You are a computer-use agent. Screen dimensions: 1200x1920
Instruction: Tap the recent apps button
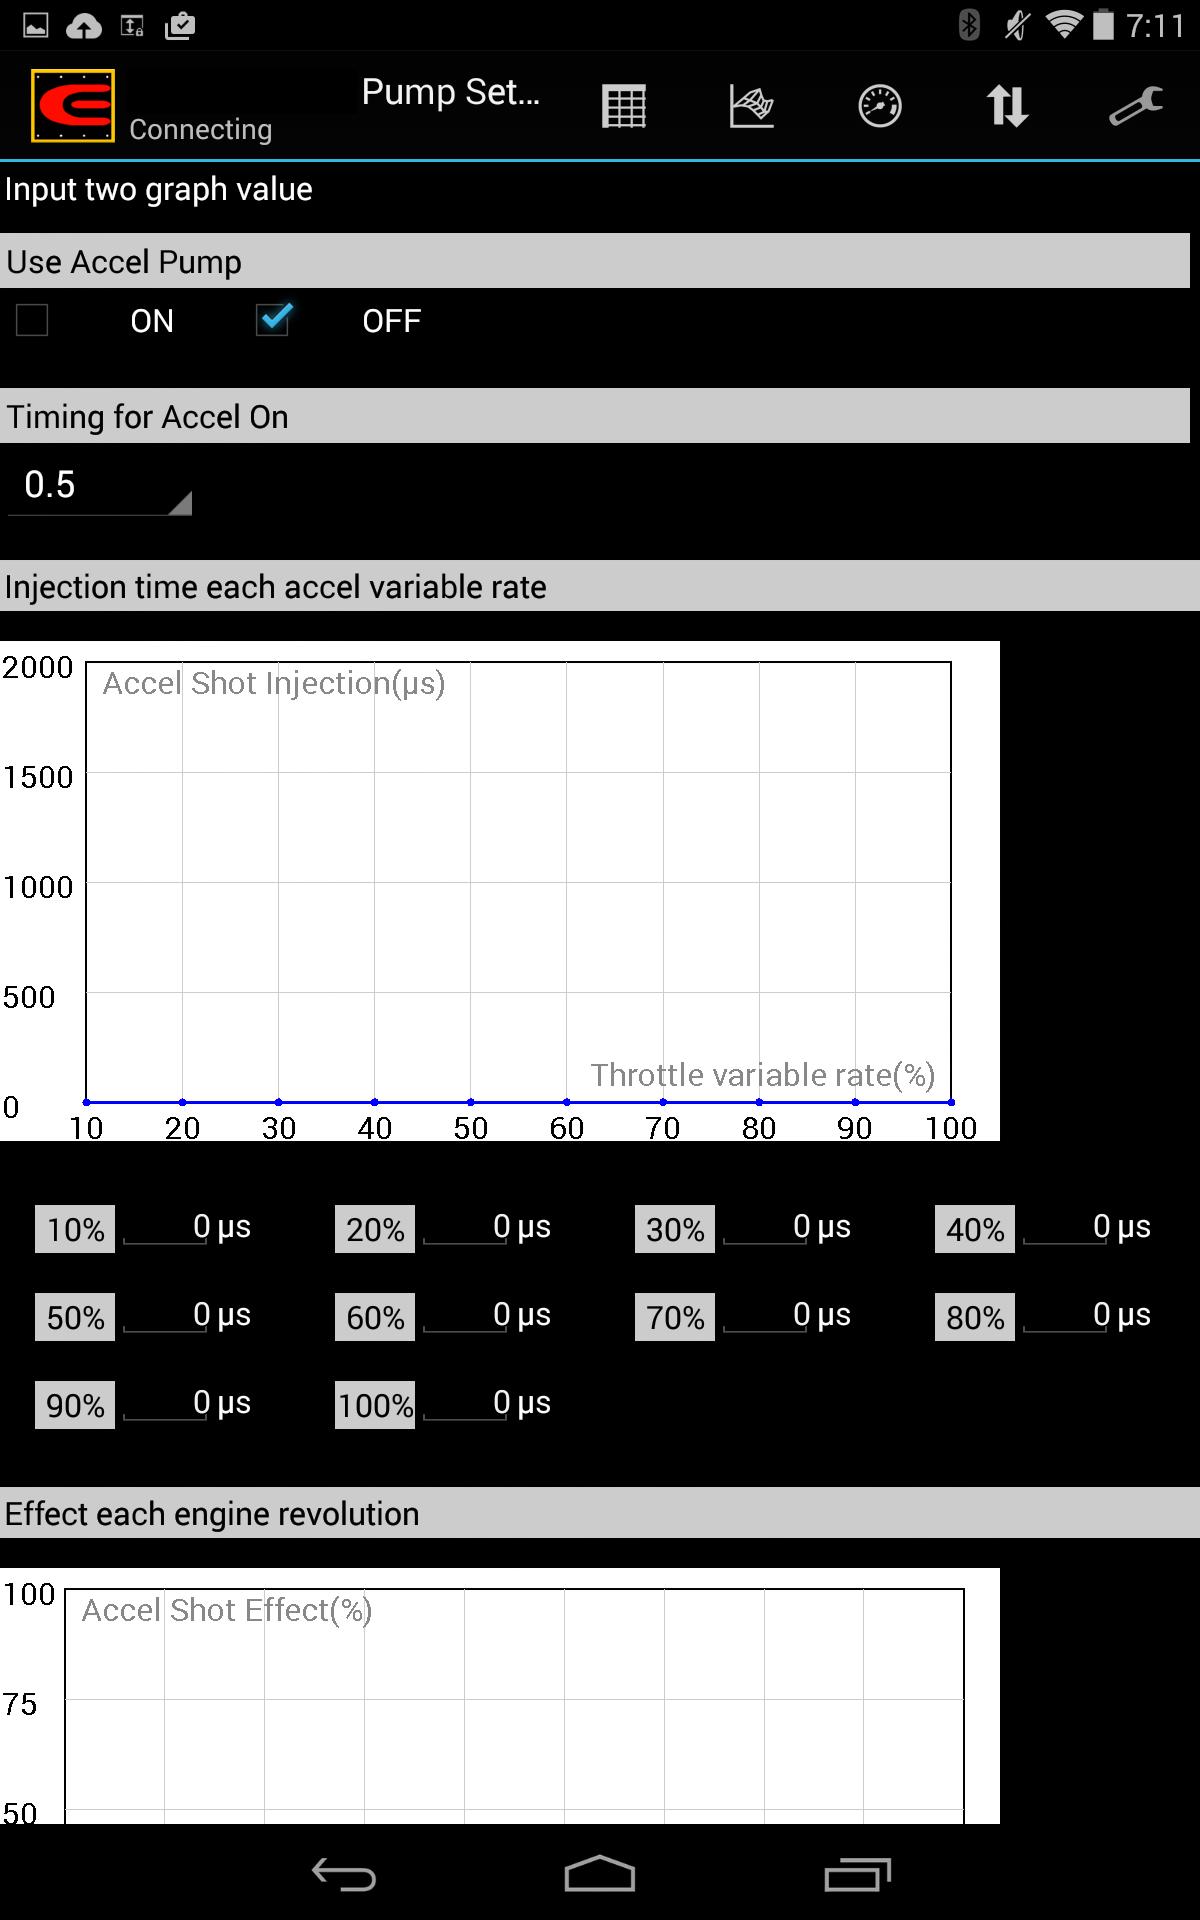coord(857,1874)
